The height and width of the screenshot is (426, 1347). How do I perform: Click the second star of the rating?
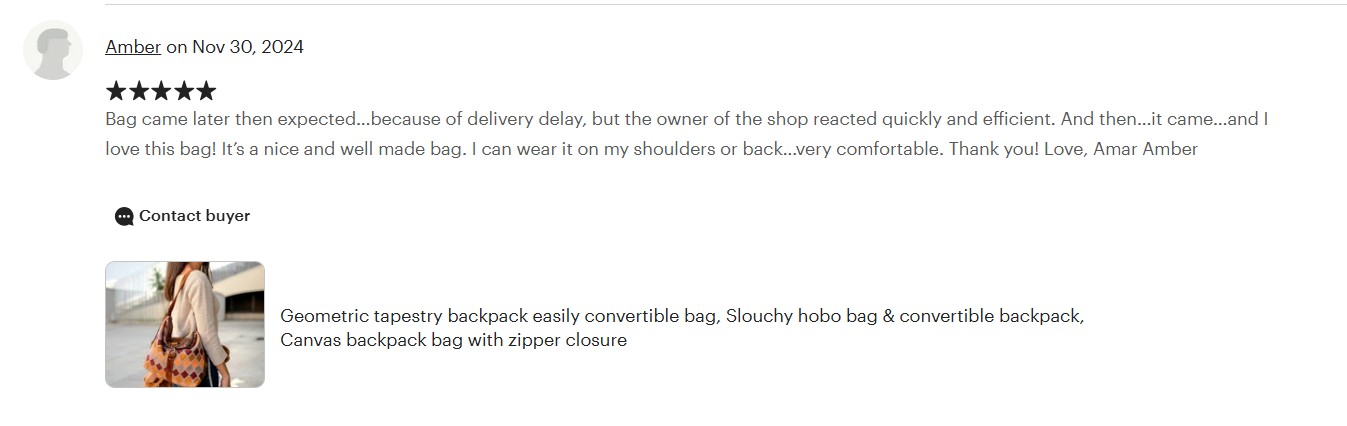(138, 91)
